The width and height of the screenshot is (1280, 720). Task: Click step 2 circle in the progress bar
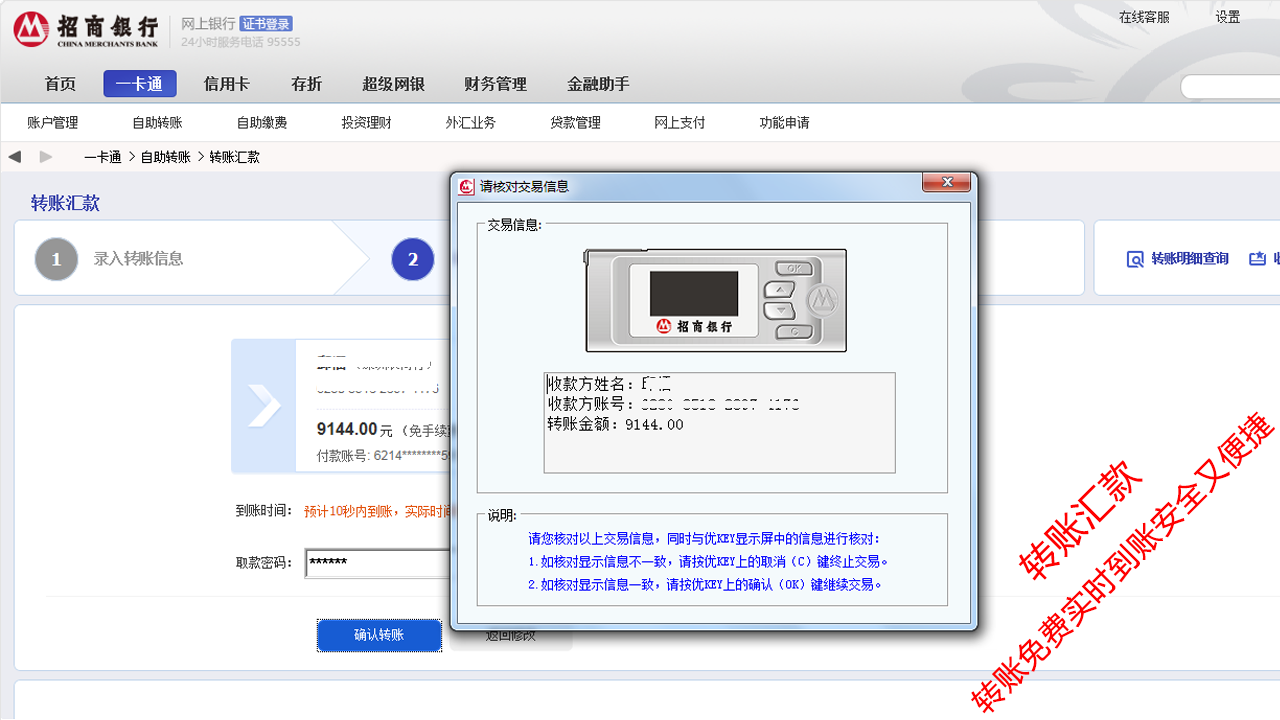point(413,258)
